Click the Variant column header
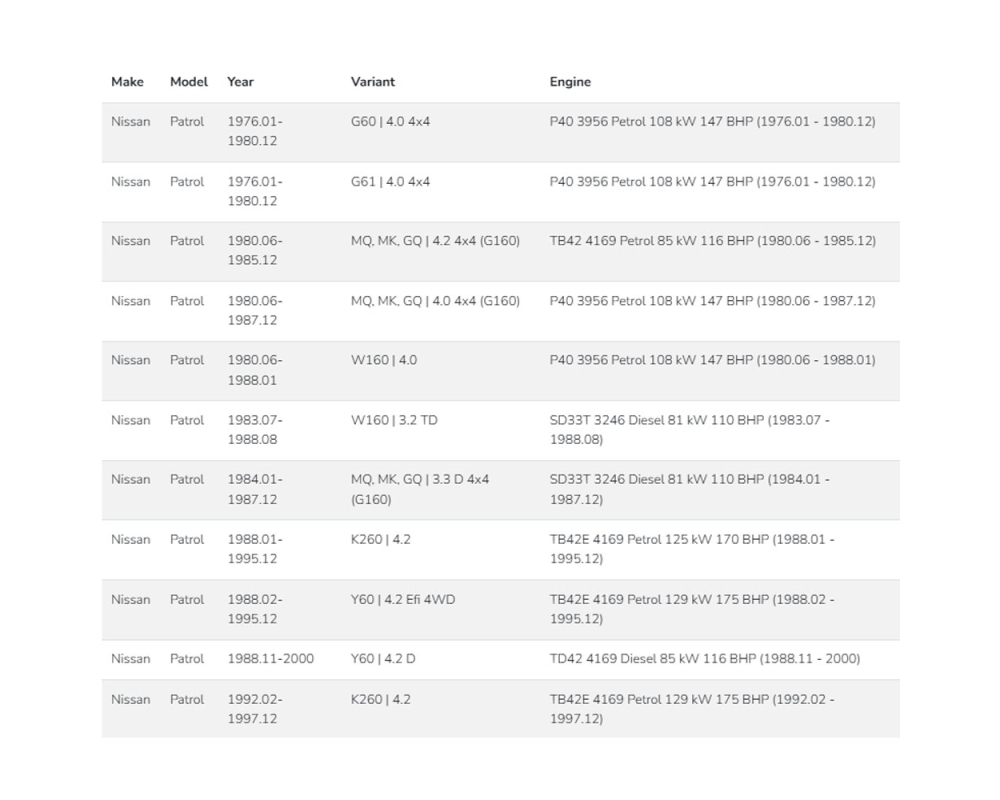The width and height of the screenshot is (1000, 800). (372, 82)
